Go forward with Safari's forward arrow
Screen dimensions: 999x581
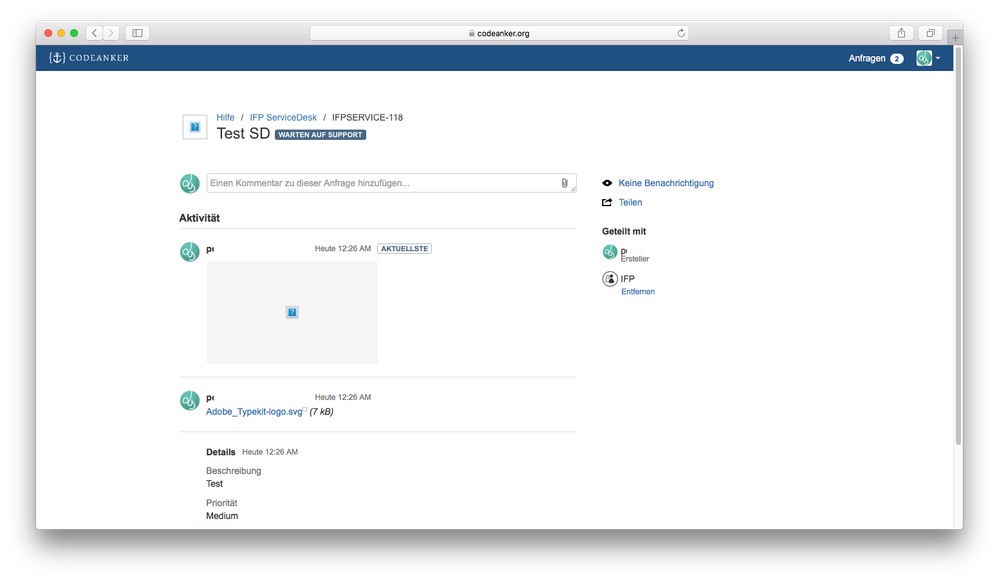click(111, 33)
